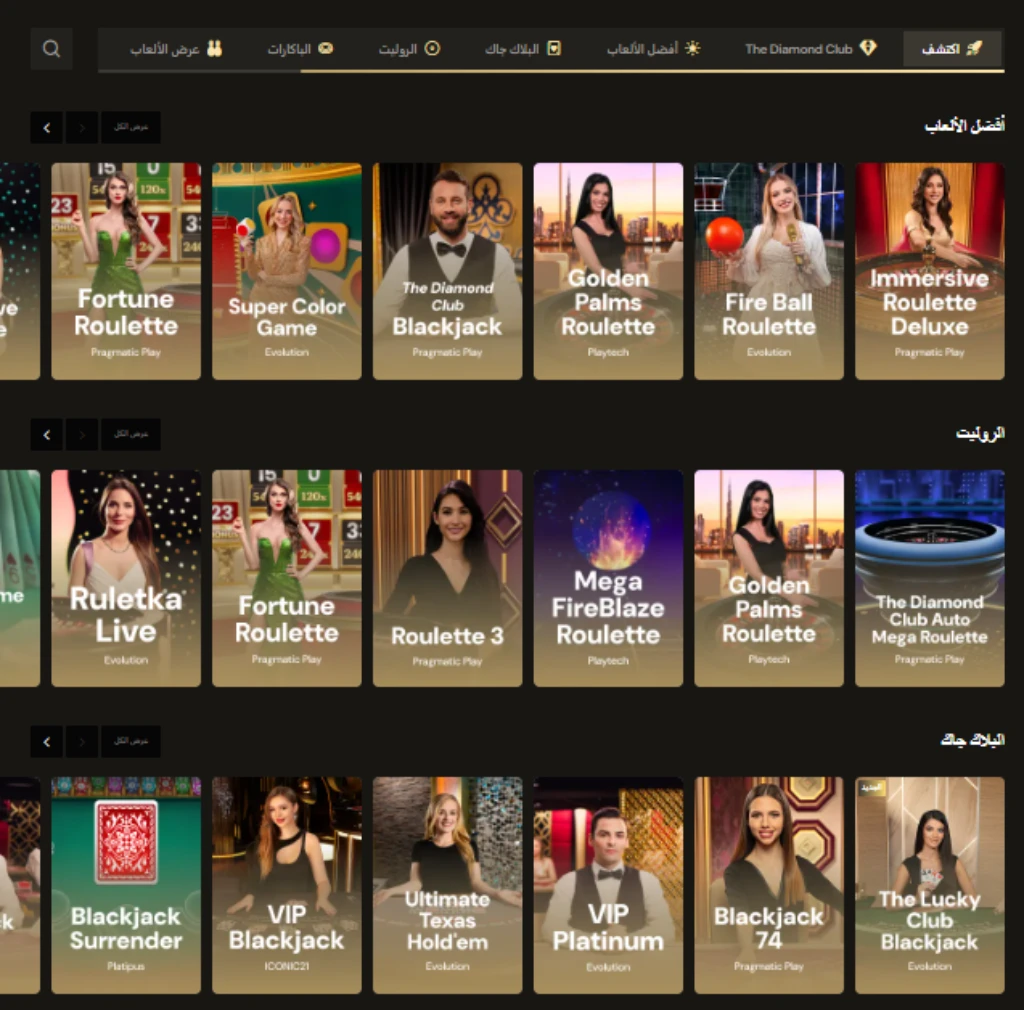This screenshot has width=1024, height=1010.
Task: Select the أفضل الألعاب tab in the navigation bar
Action: coord(654,49)
